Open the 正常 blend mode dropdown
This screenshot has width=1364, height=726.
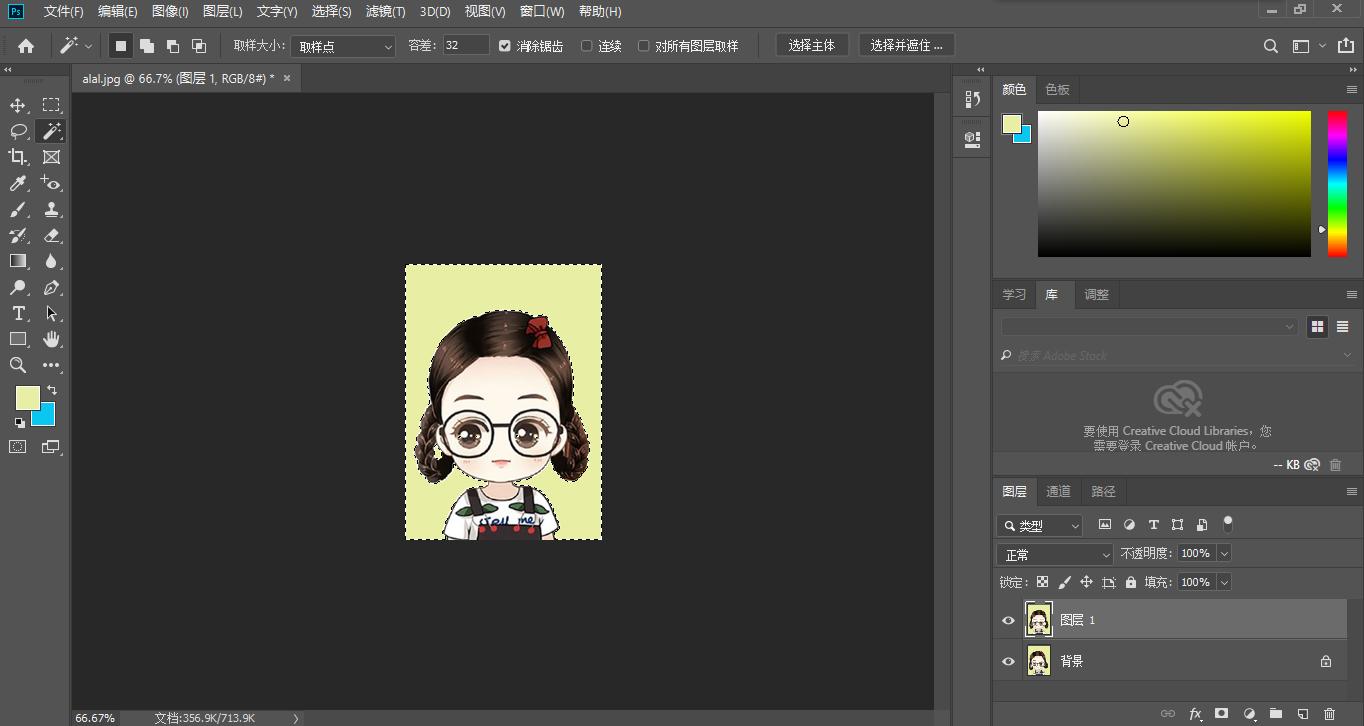click(x=1054, y=553)
